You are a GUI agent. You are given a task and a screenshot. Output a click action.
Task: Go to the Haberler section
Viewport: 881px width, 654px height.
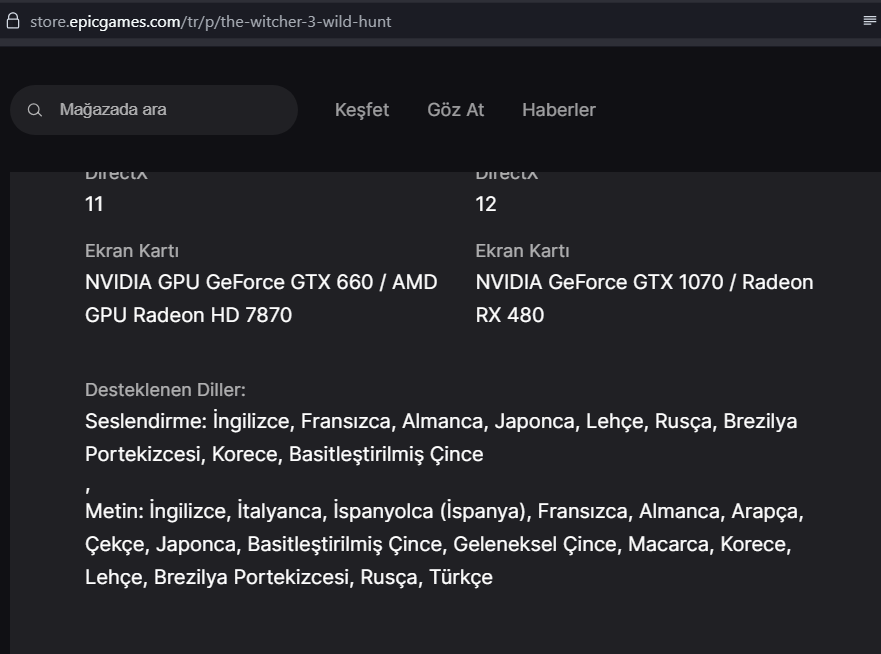(558, 110)
